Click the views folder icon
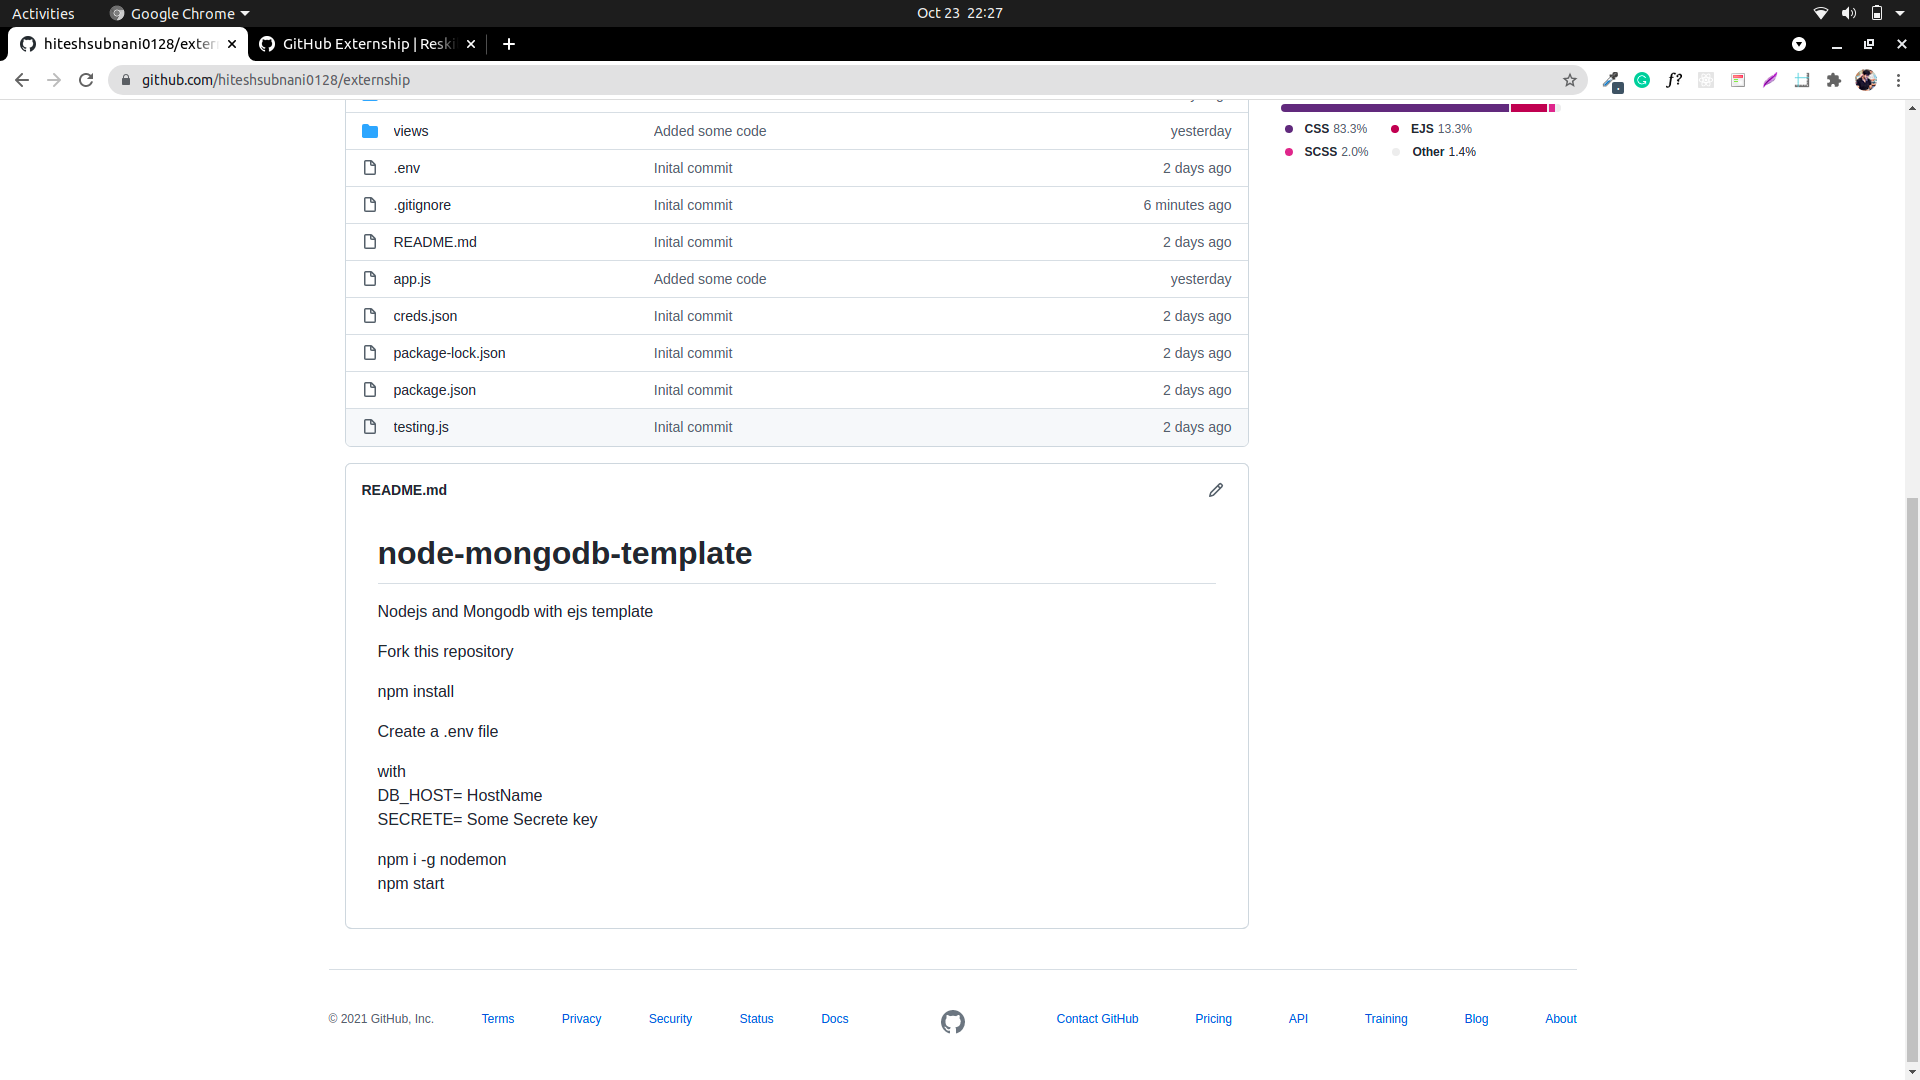This screenshot has height=1080, width=1920. (370, 131)
